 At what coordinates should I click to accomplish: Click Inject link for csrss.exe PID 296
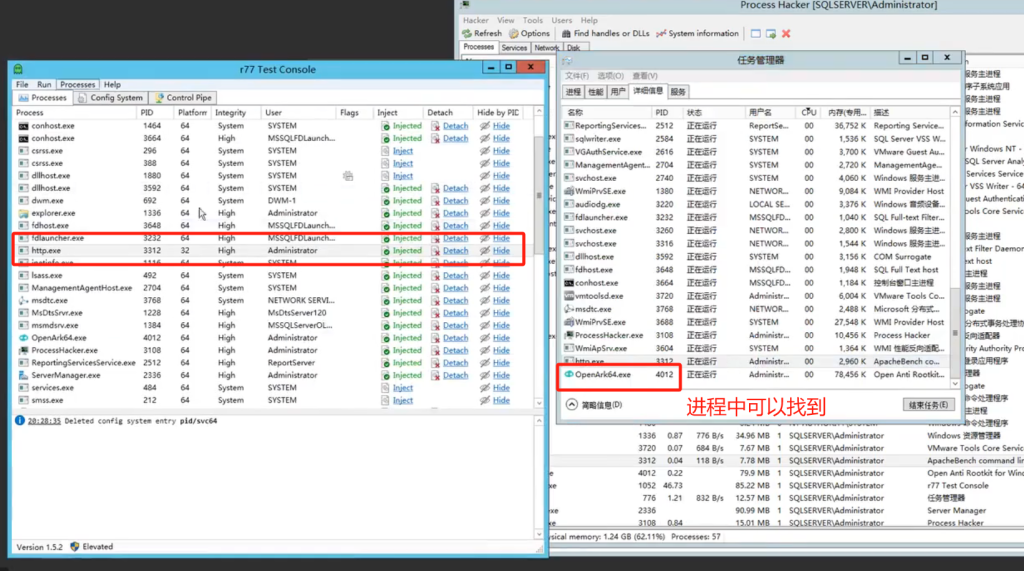click(403, 151)
